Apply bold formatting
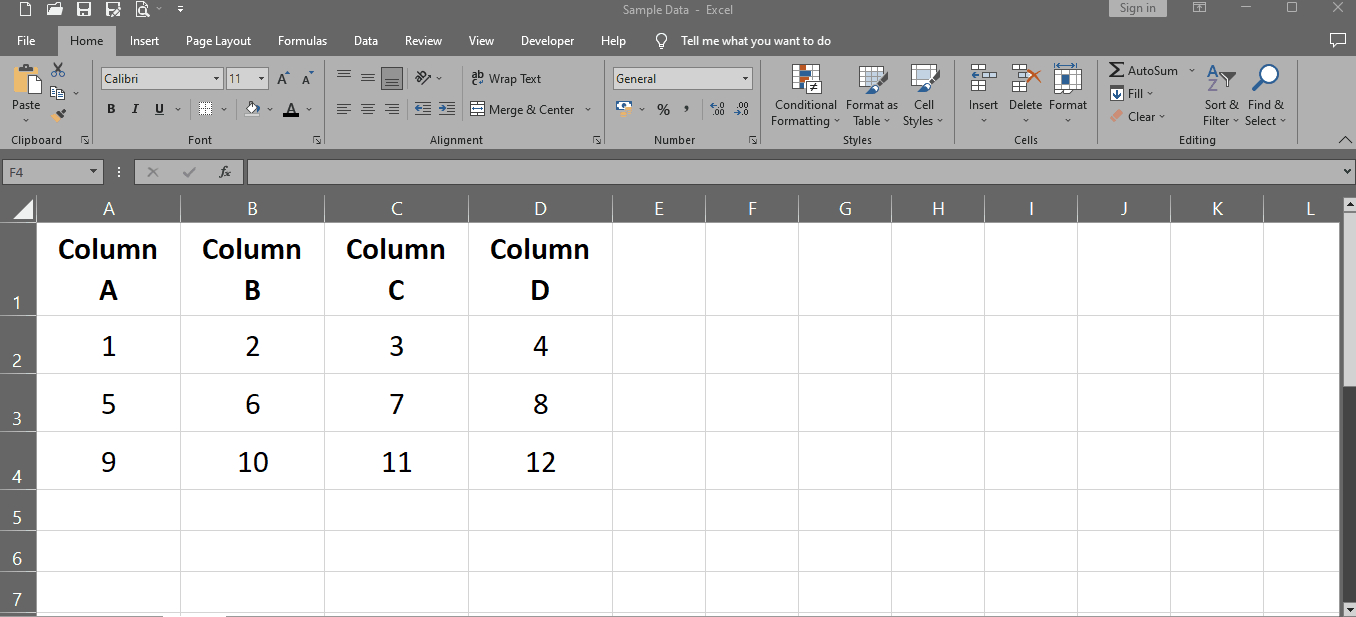 (111, 109)
